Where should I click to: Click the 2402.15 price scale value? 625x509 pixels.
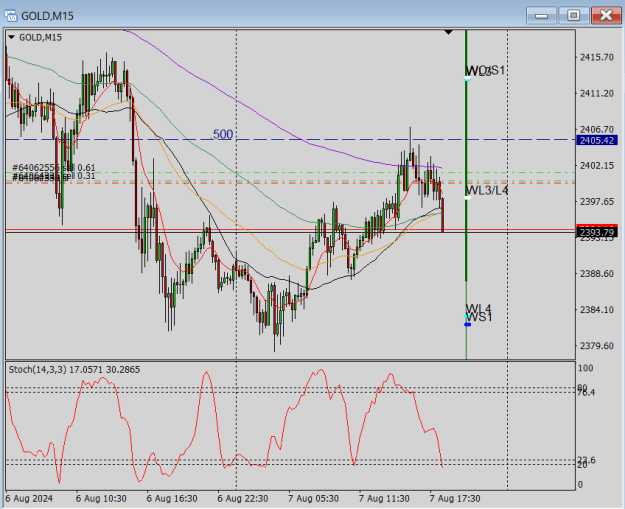pyautogui.click(x=597, y=165)
